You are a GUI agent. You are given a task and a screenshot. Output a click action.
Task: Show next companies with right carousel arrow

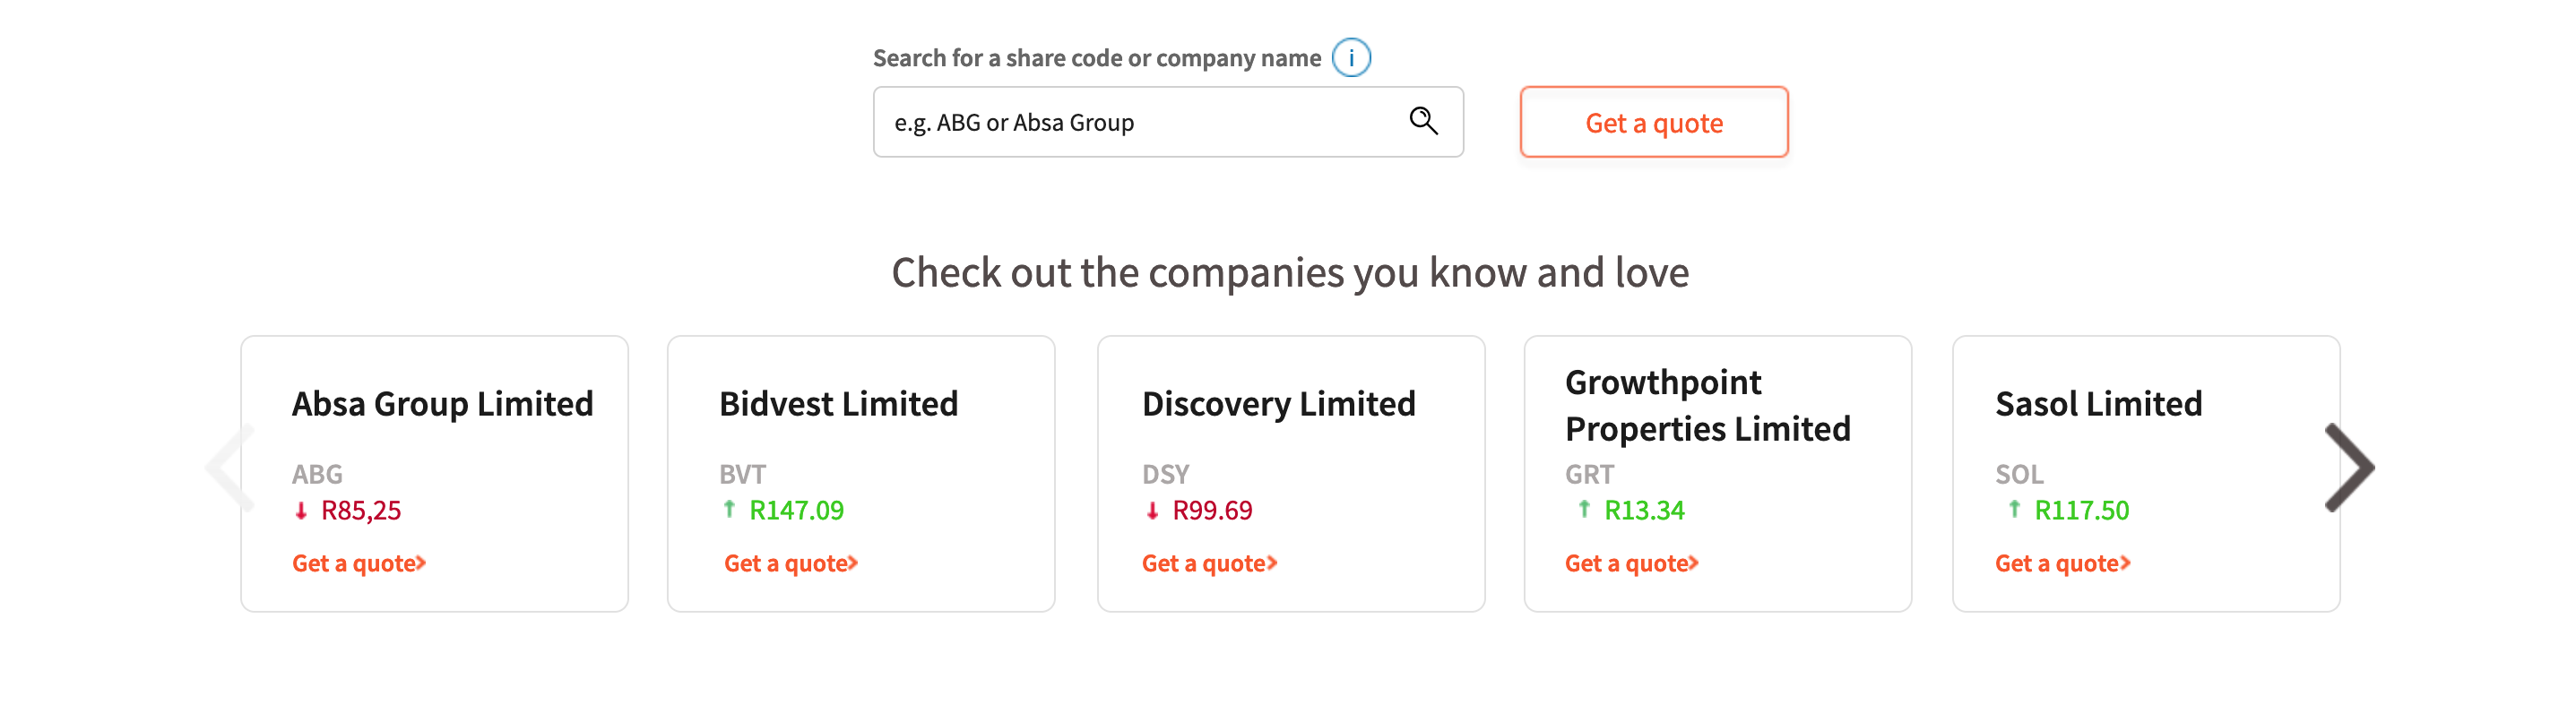click(x=2348, y=467)
